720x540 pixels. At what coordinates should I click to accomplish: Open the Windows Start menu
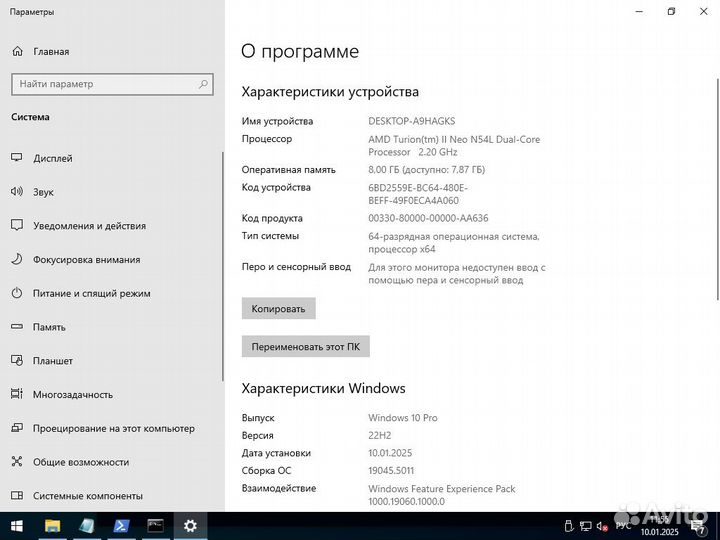coord(17,526)
